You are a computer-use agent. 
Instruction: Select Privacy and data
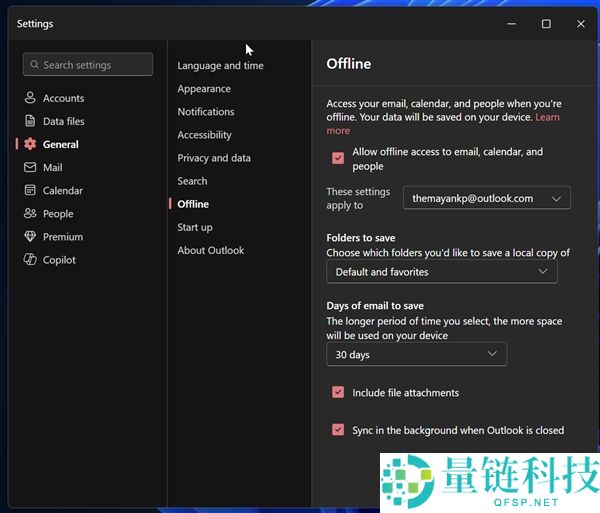(x=214, y=158)
